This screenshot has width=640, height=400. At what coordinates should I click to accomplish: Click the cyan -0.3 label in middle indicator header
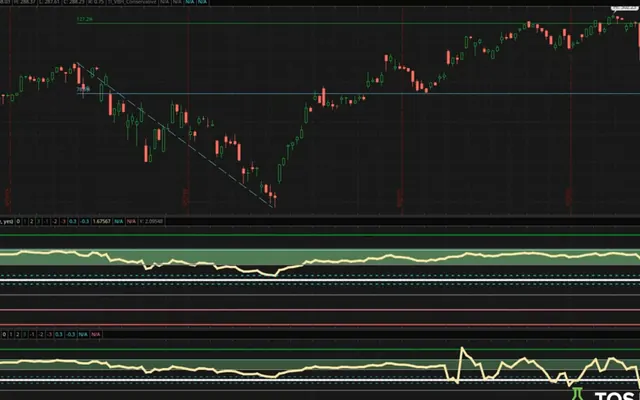[84, 221]
